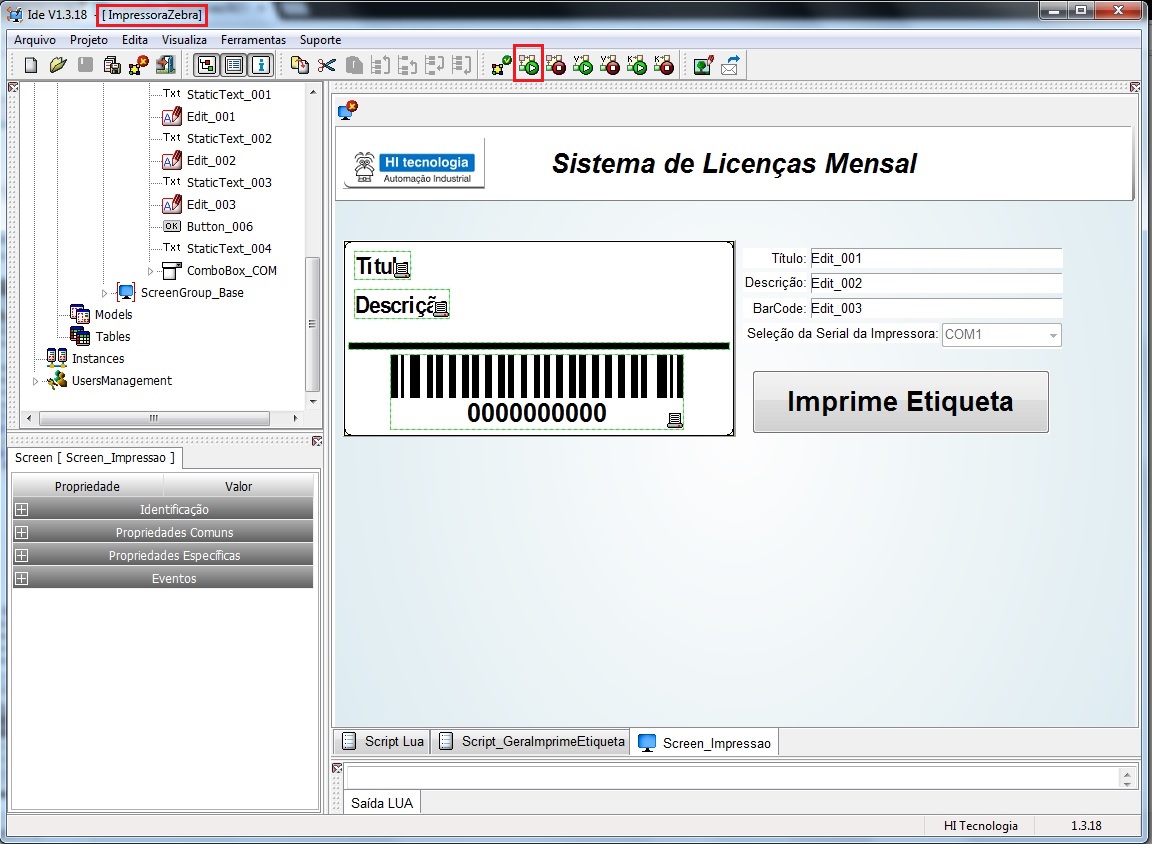Expand the Propriedades Específicas group
This screenshot has height=844, width=1152.
(x=22, y=555)
